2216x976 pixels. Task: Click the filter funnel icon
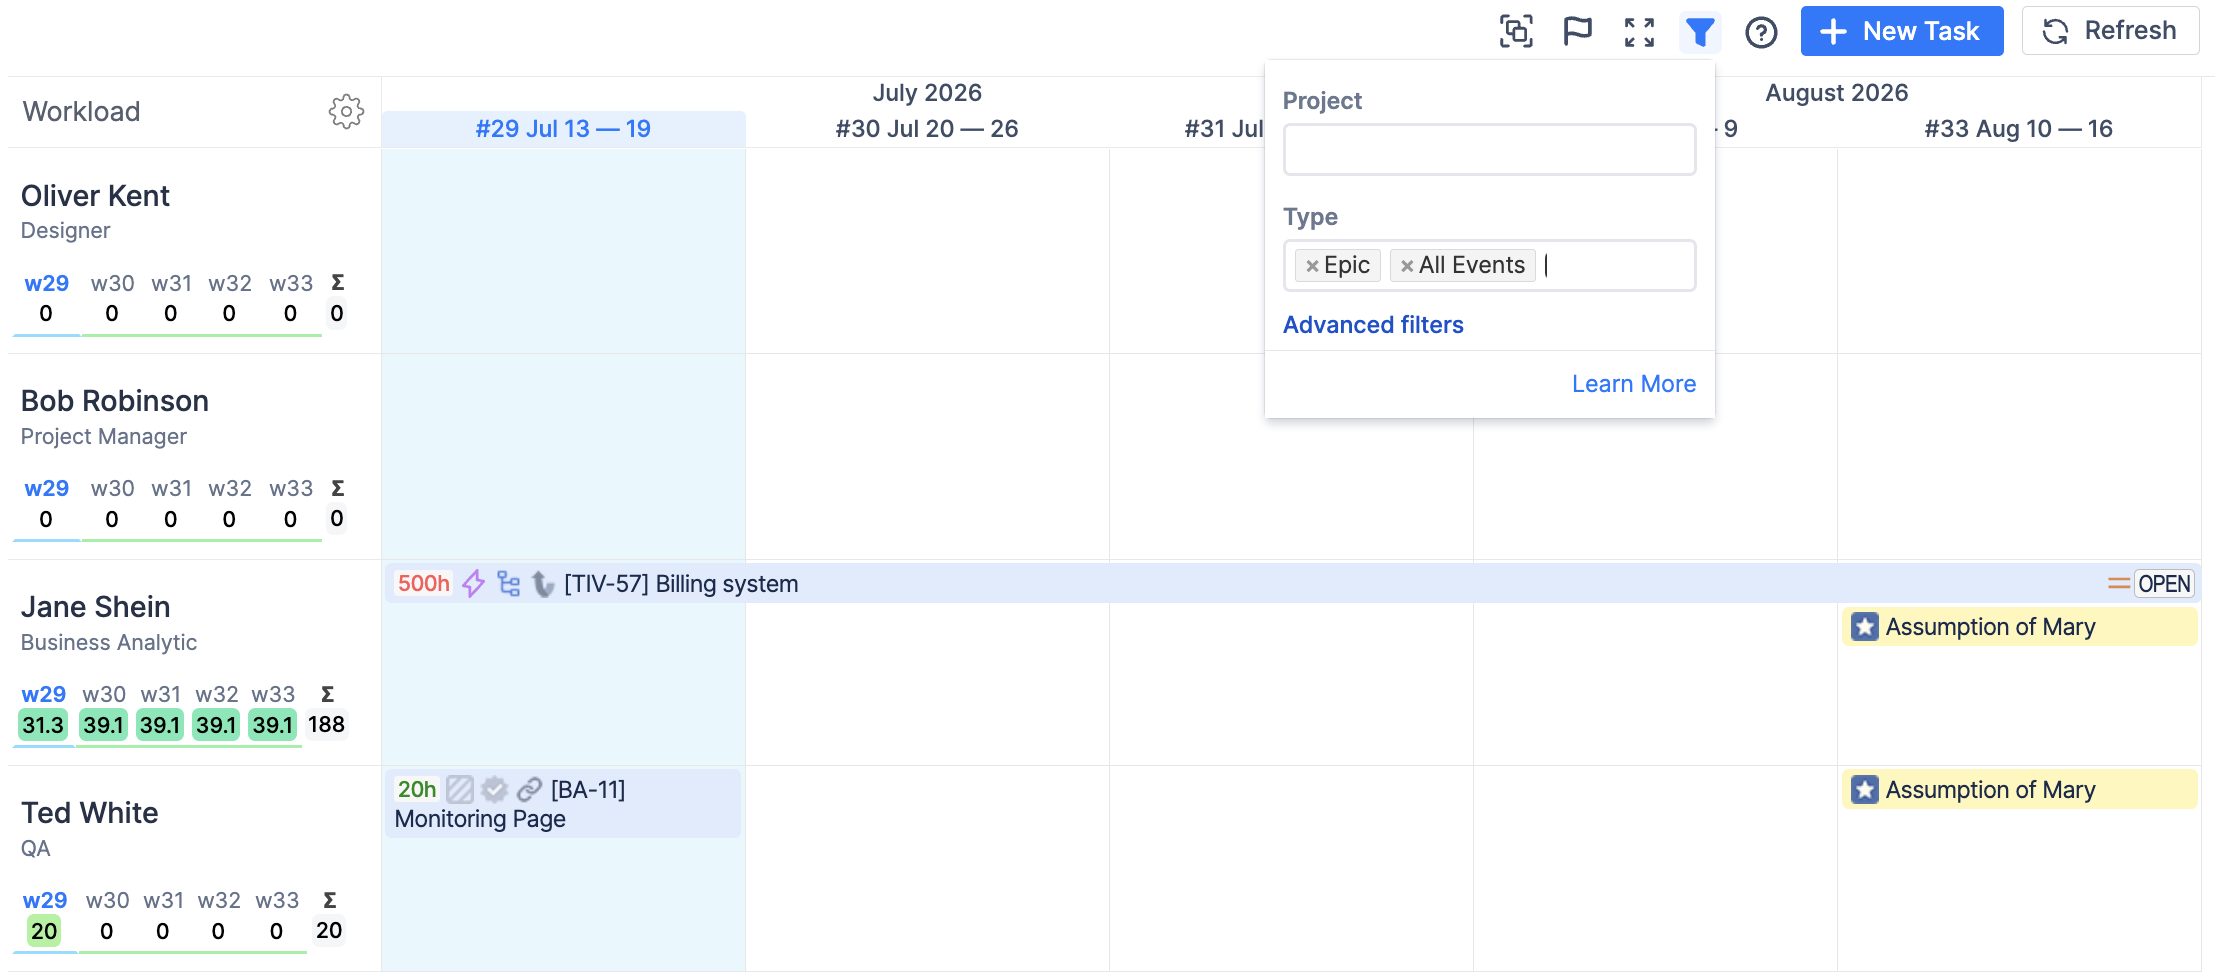1700,32
